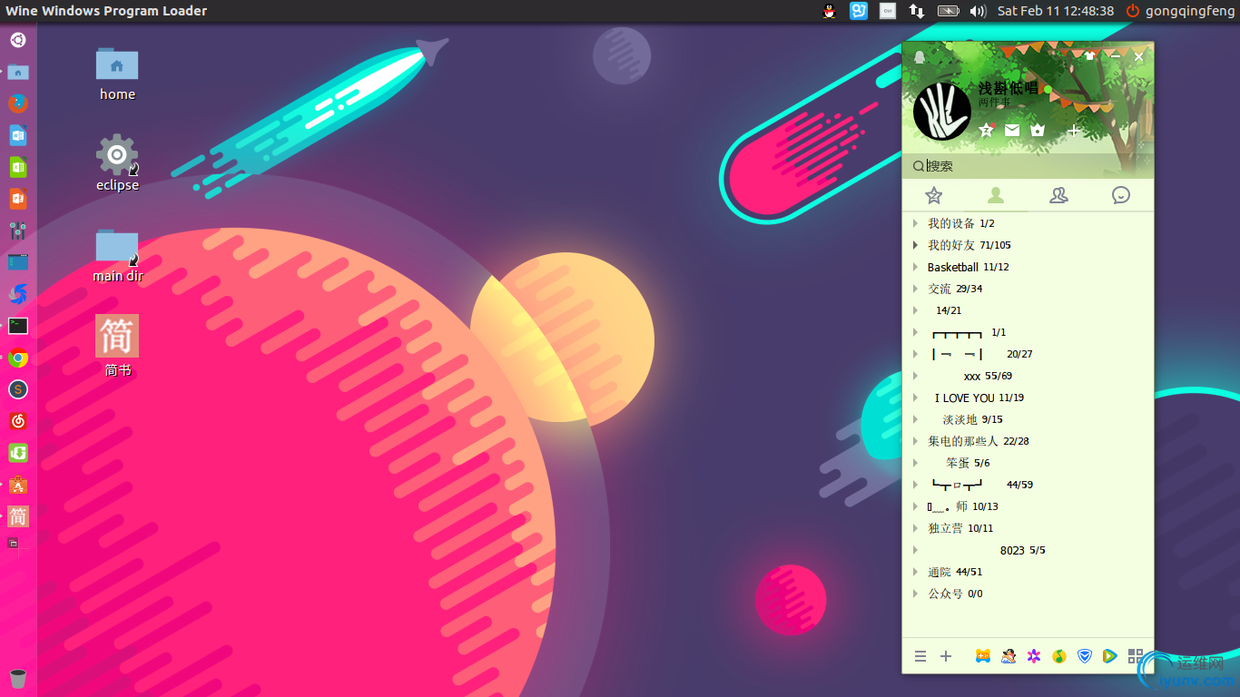Open NetEase Cloud Music in the launcher
The height and width of the screenshot is (697, 1240).
point(18,421)
